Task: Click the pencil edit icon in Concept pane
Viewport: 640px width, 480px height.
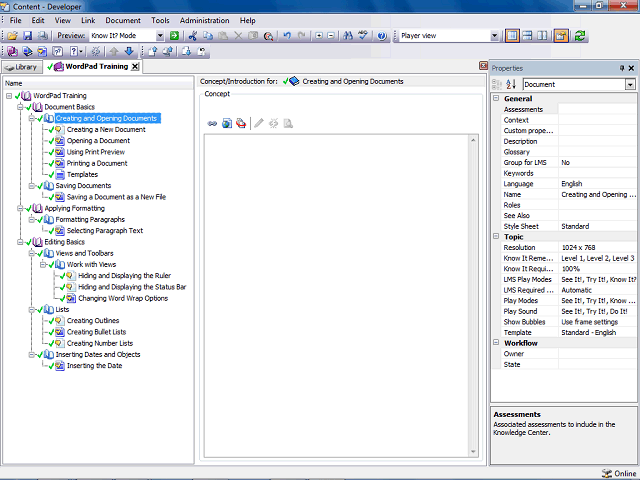Action: tap(259, 123)
